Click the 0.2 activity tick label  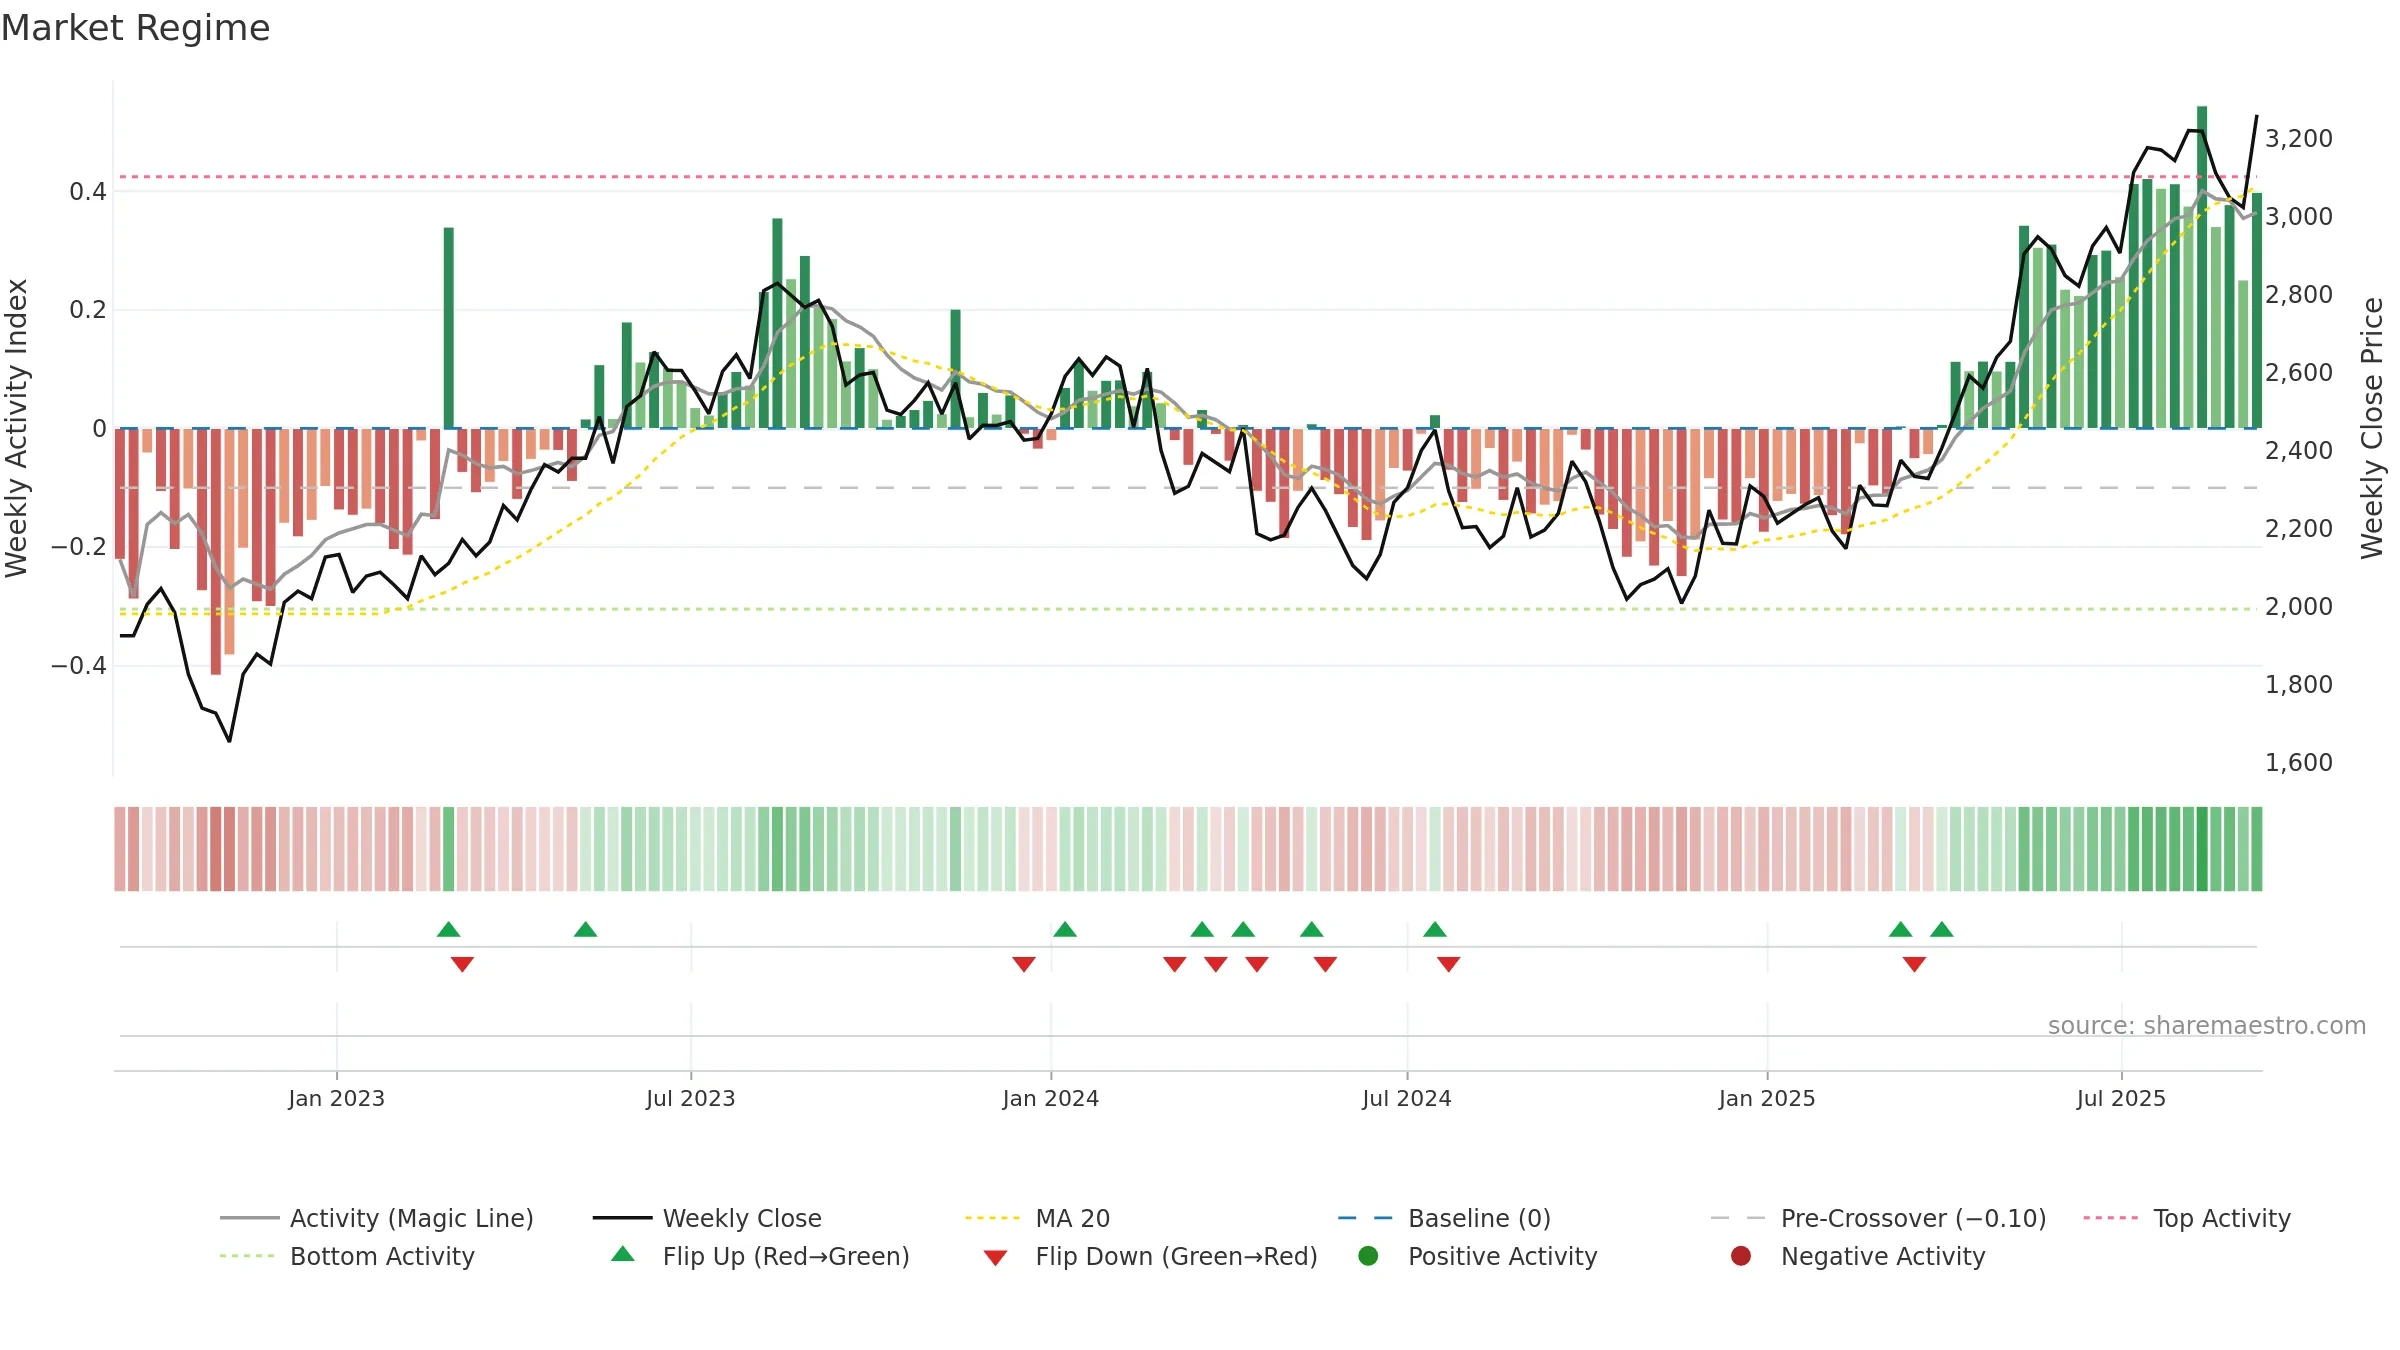[88, 309]
